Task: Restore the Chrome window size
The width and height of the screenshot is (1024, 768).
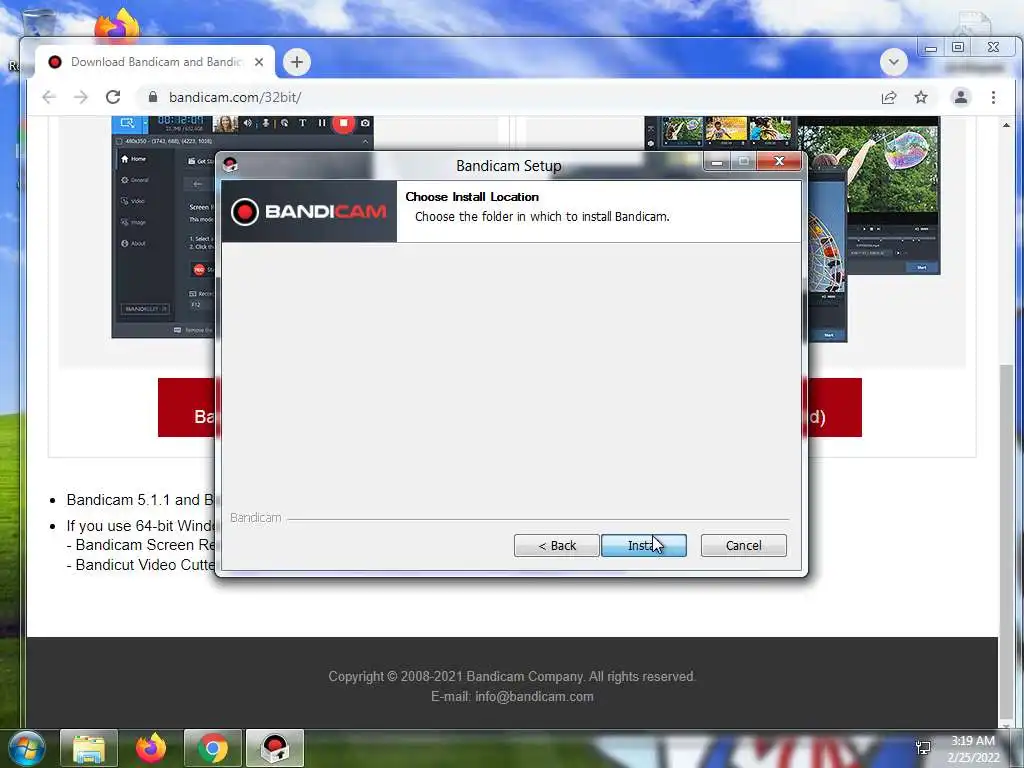Action: click(958, 47)
